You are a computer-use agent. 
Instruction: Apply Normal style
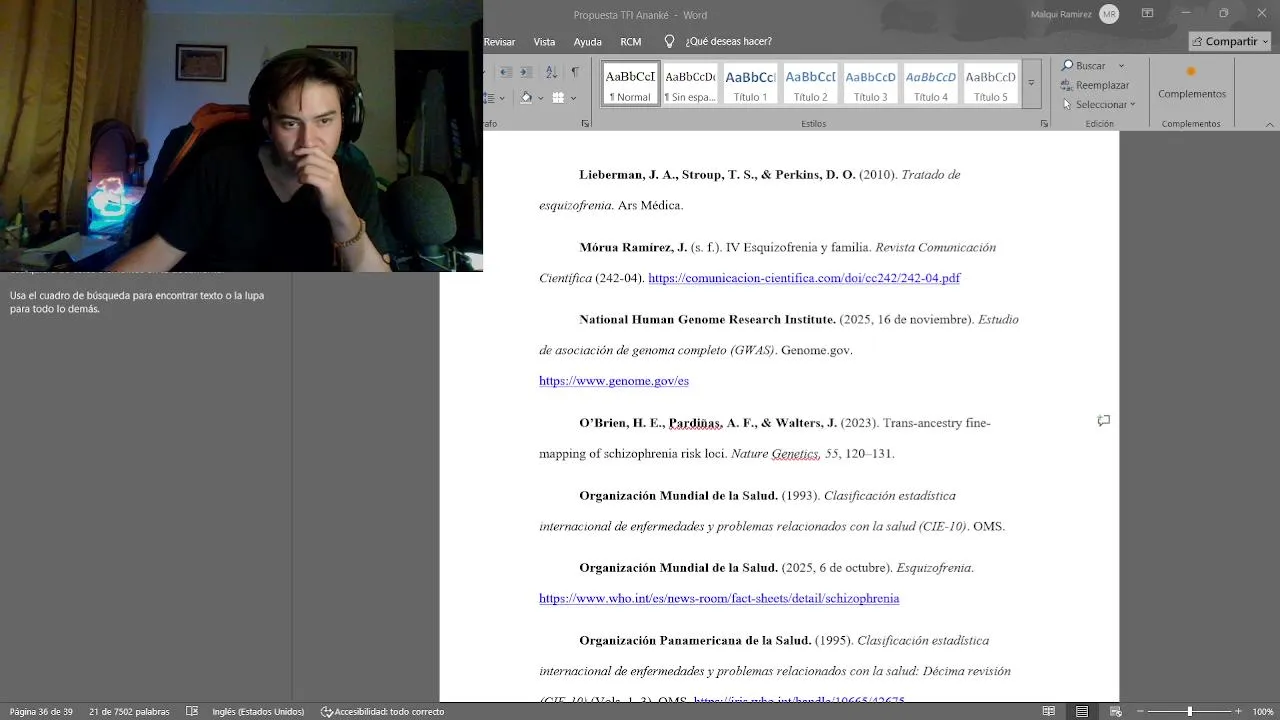point(630,83)
